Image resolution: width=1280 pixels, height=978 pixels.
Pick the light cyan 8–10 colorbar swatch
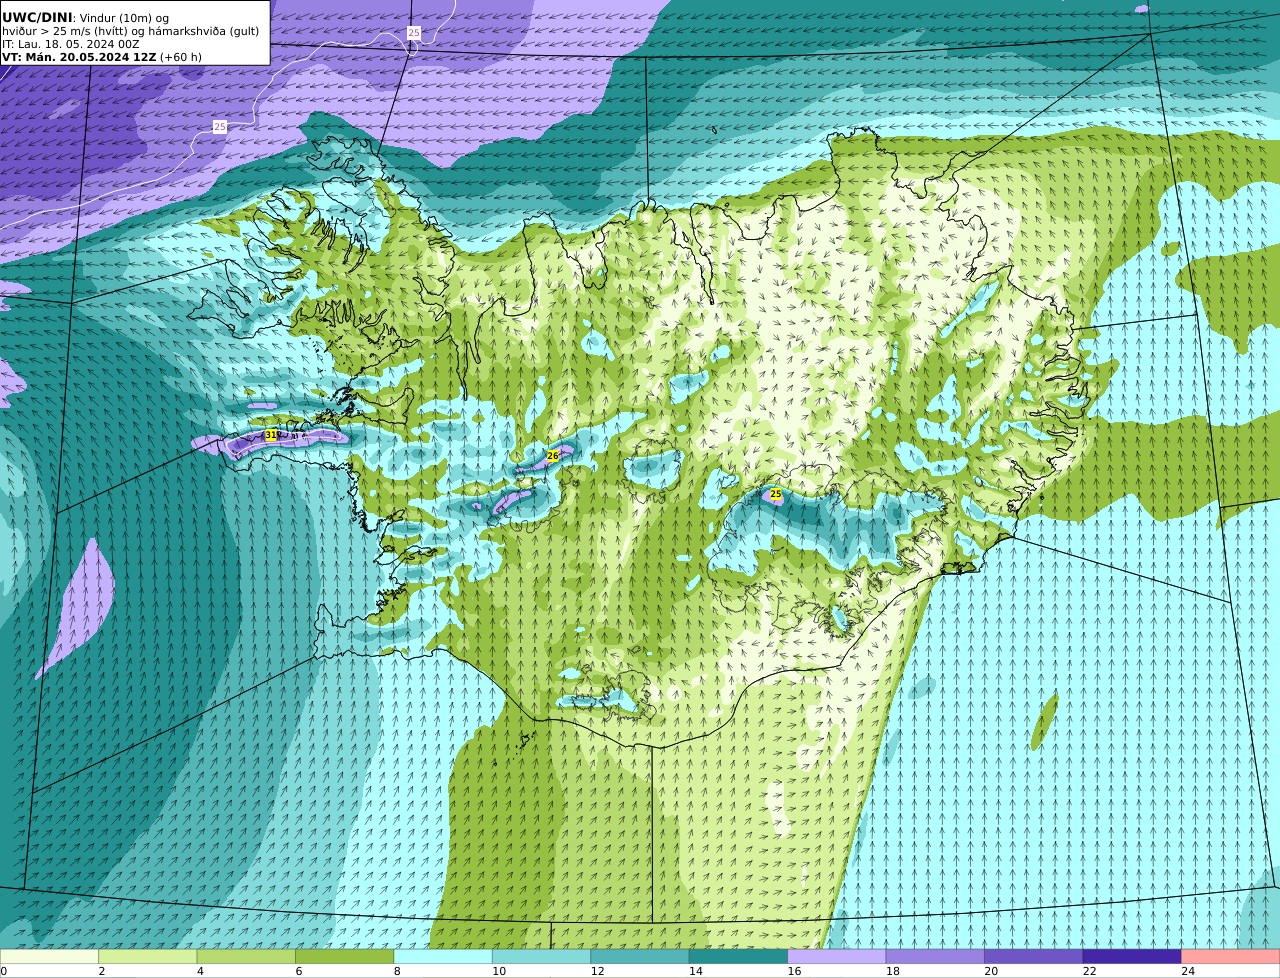point(443,956)
